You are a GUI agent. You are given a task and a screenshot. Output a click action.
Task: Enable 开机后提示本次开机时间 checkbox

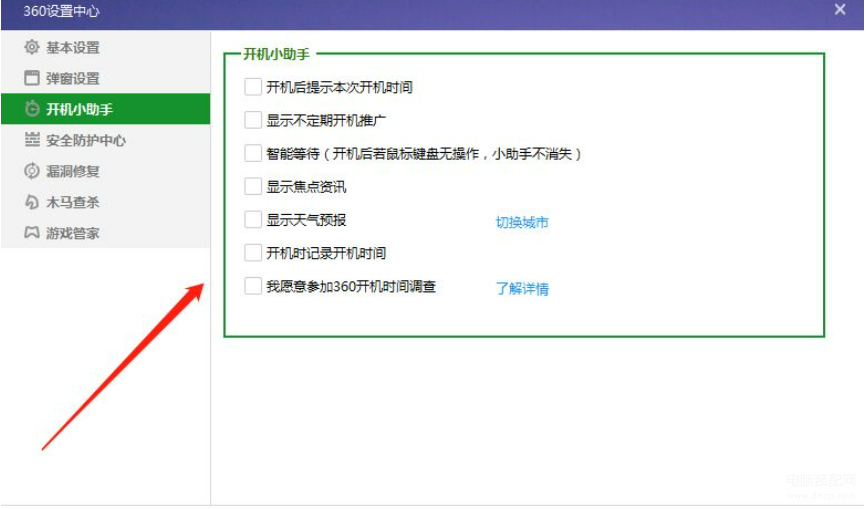[253, 87]
